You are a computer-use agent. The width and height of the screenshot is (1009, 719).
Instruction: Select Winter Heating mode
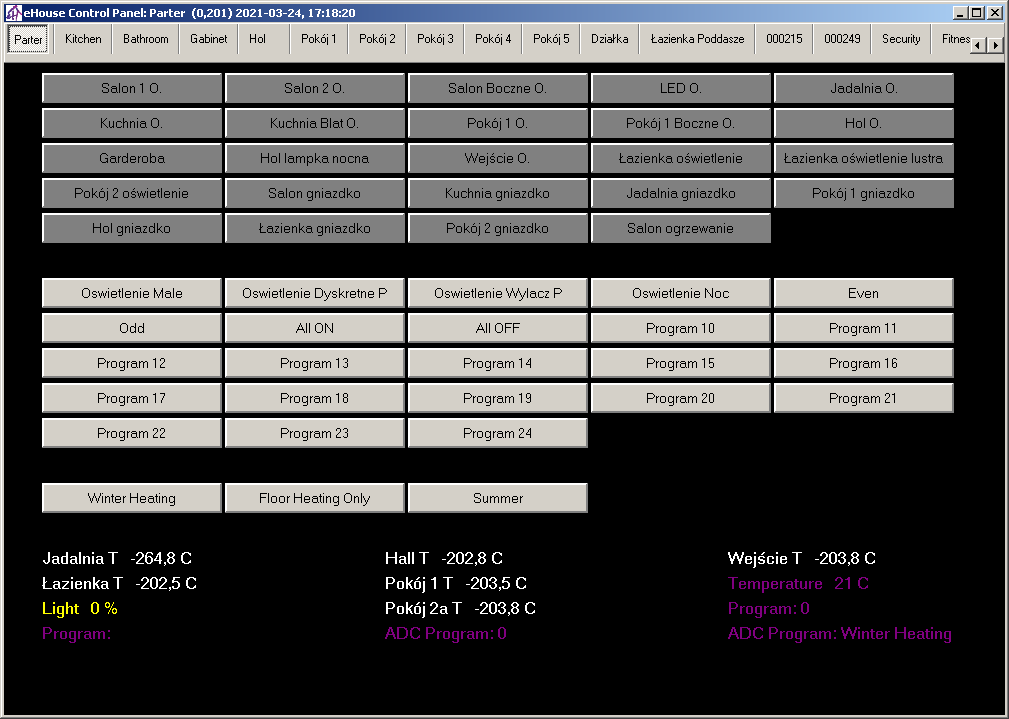pyautogui.click(x=131, y=498)
